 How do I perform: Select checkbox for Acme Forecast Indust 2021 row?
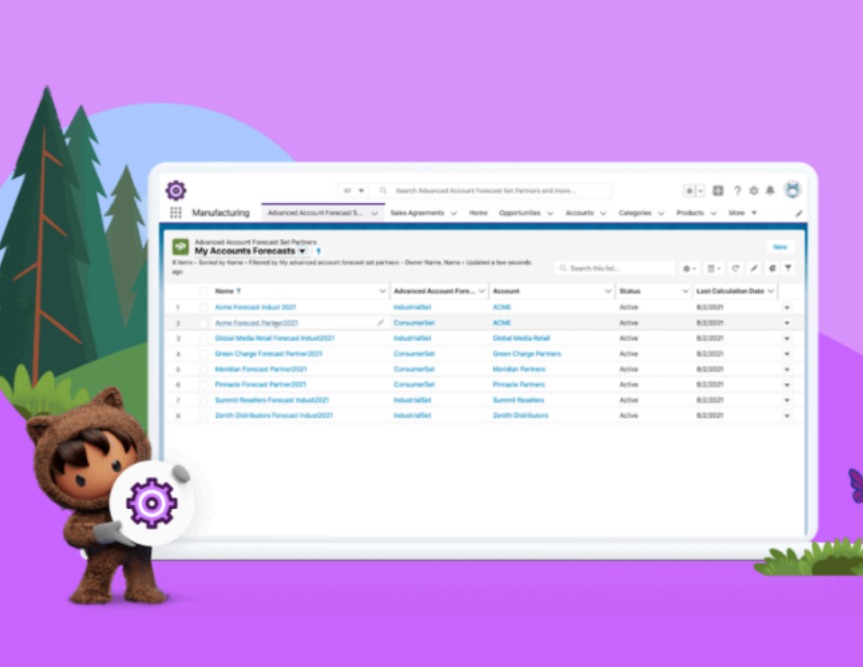coord(204,307)
